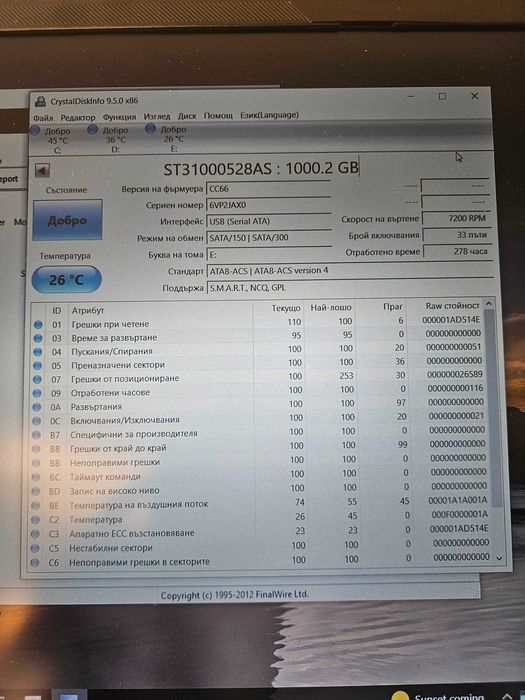Click status dot of row B7 Специфични за производителя
The height and width of the screenshot is (700, 525).
point(37,435)
